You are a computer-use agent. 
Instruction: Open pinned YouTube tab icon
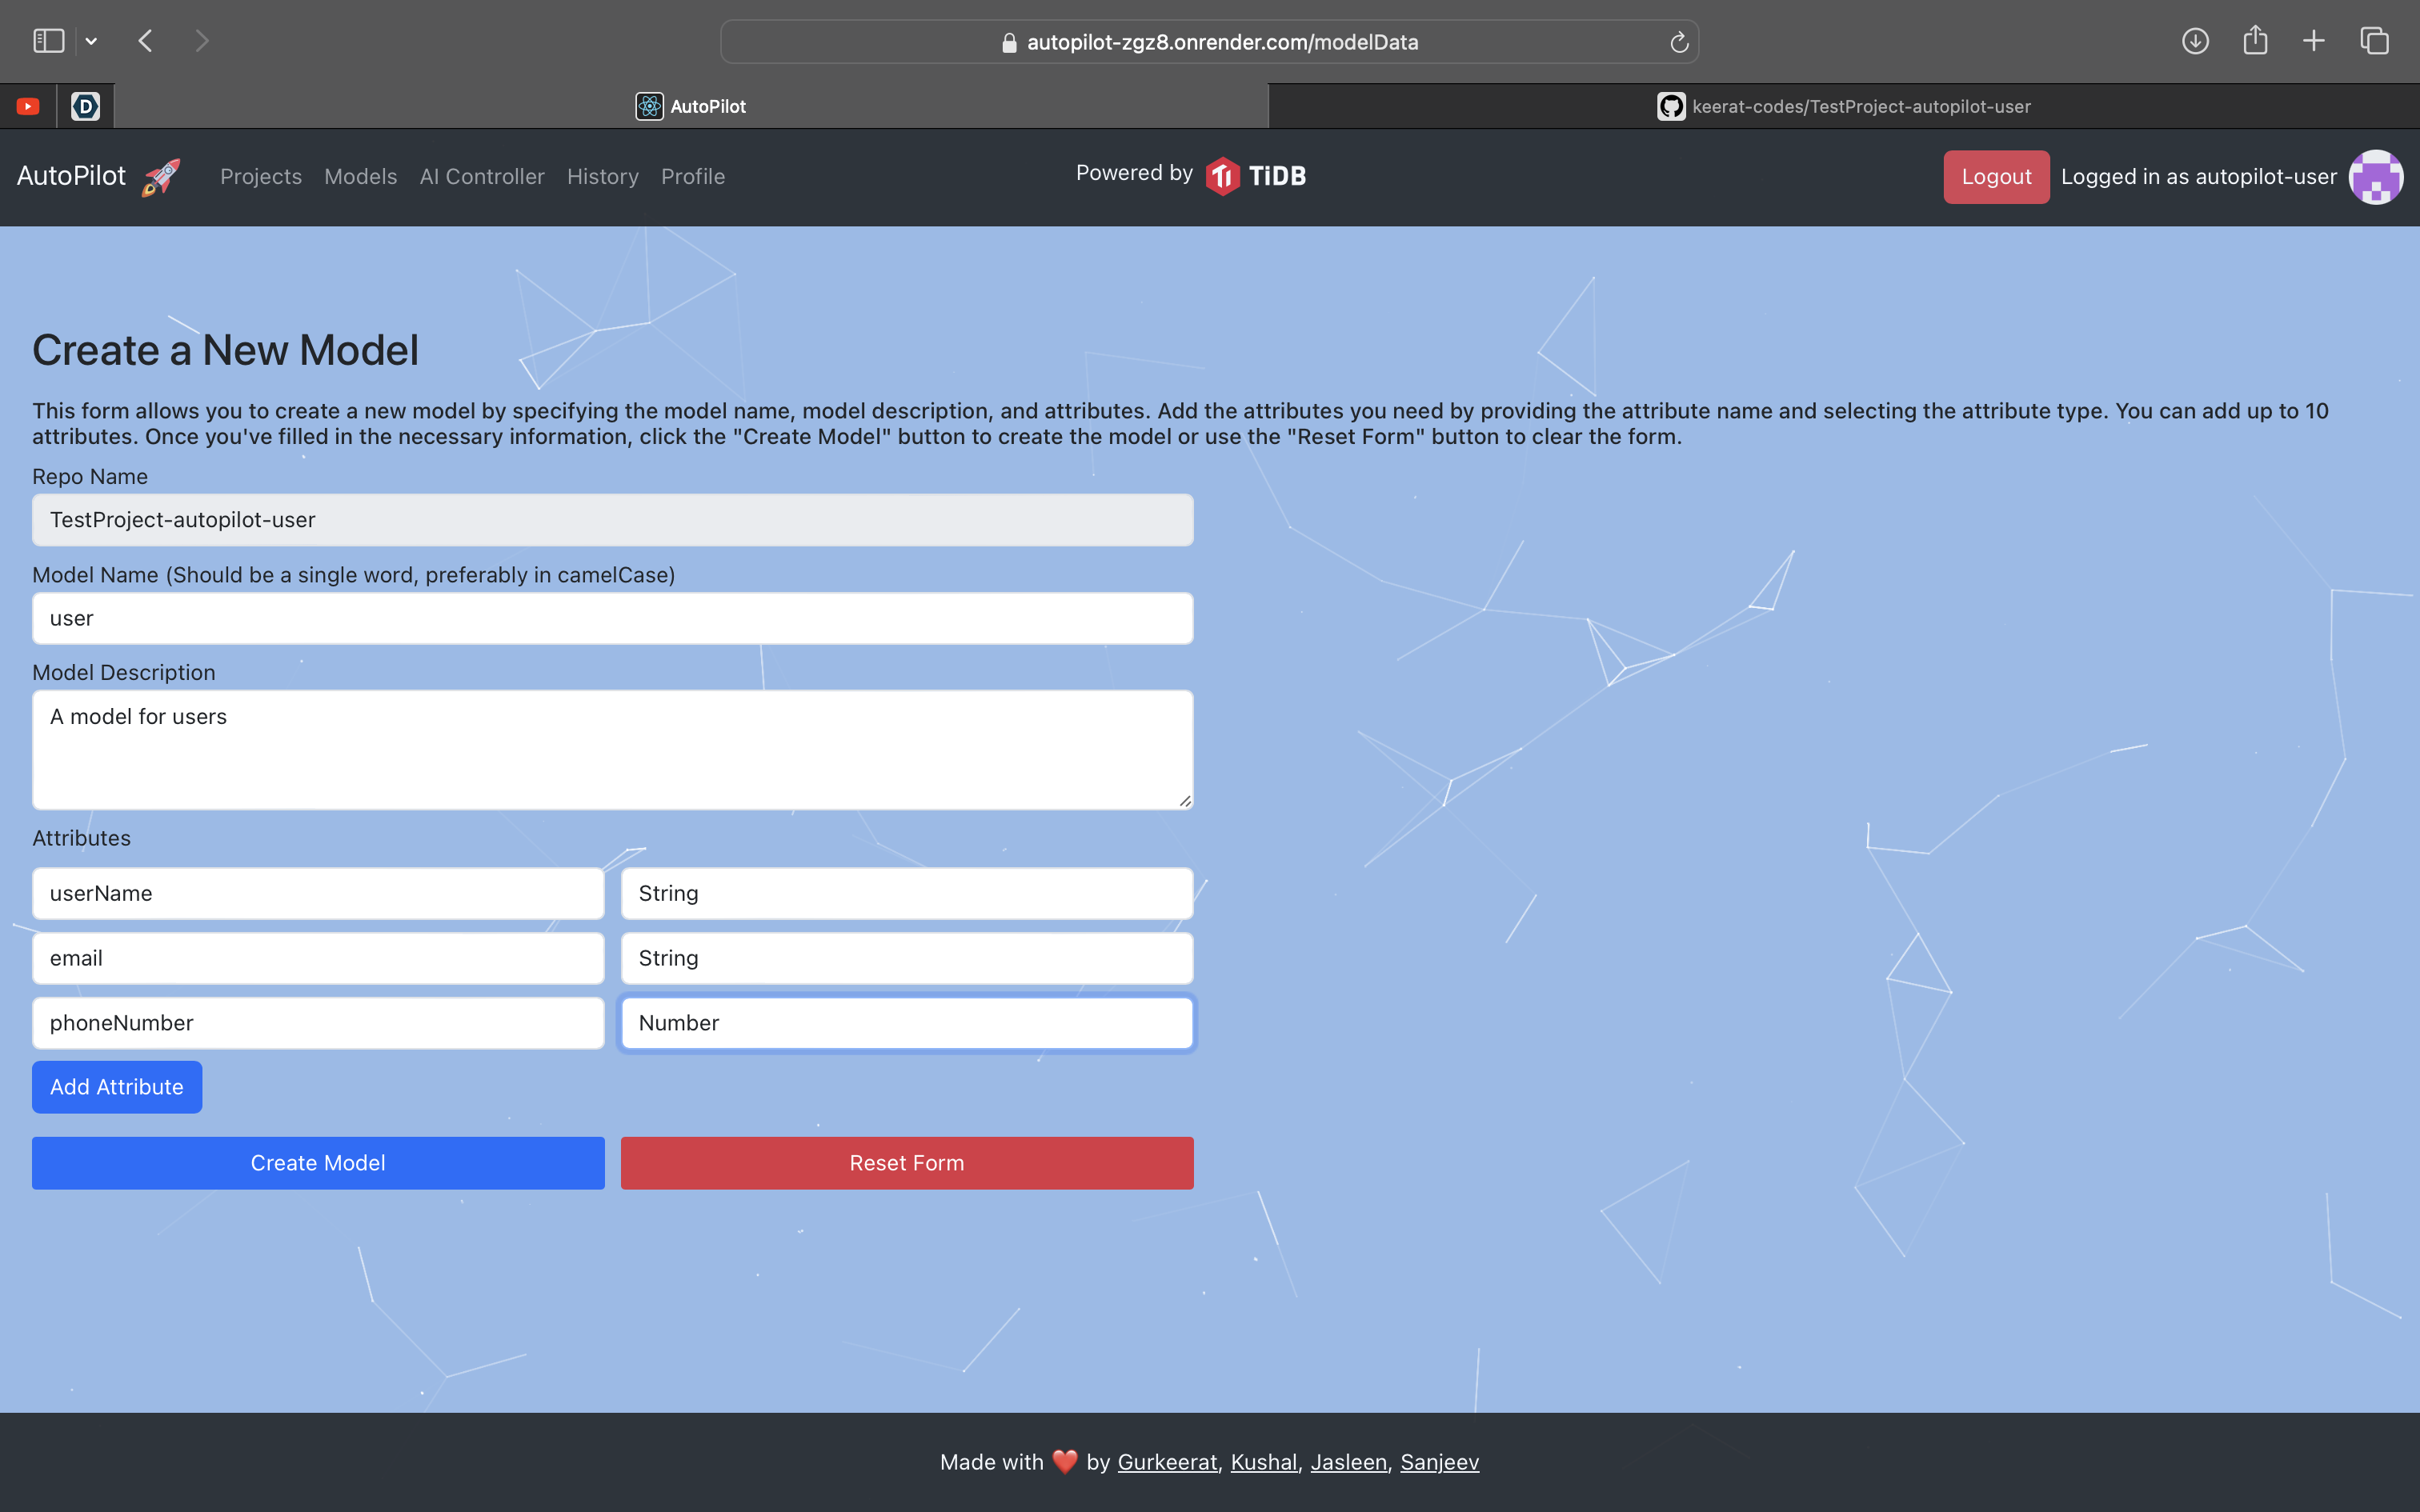pyautogui.click(x=28, y=106)
